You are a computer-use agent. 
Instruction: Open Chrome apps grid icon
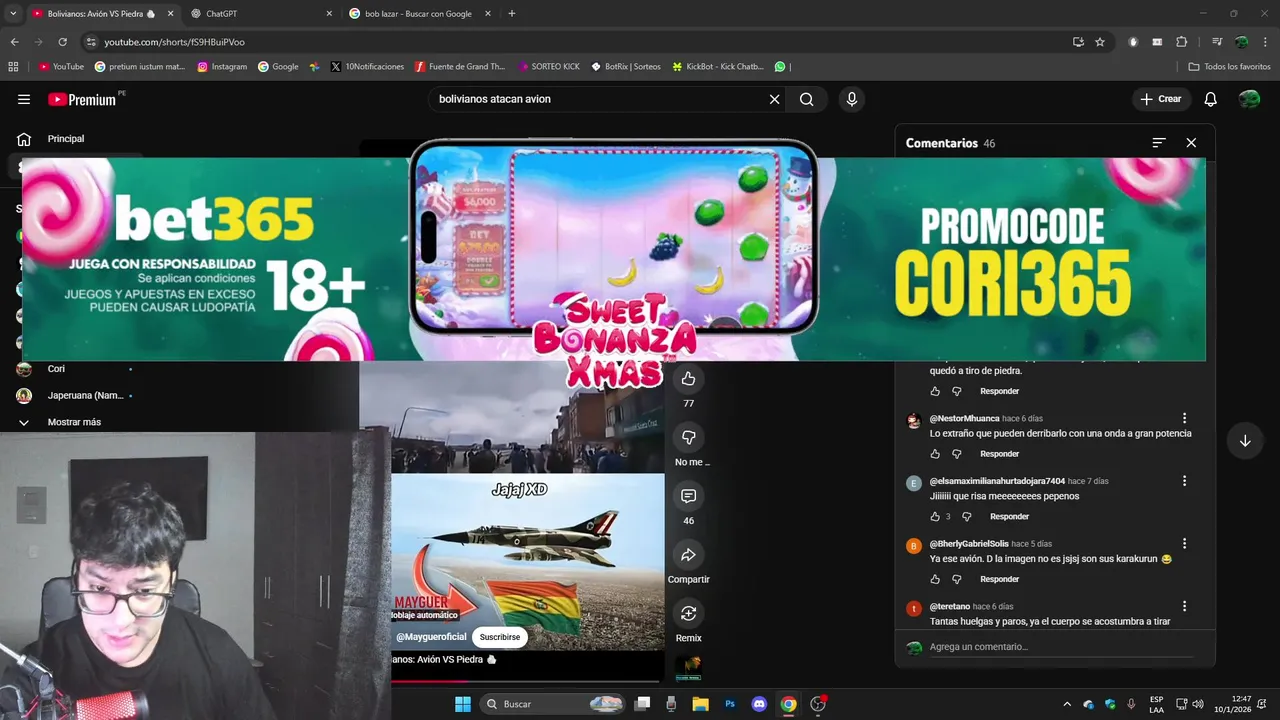pos(13,67)
